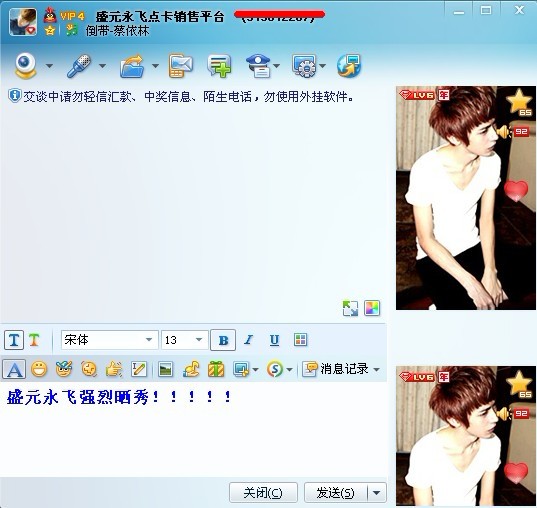
Task: Open the report/police hat icon
Action: pyautogui.click(x=258, y=66)
